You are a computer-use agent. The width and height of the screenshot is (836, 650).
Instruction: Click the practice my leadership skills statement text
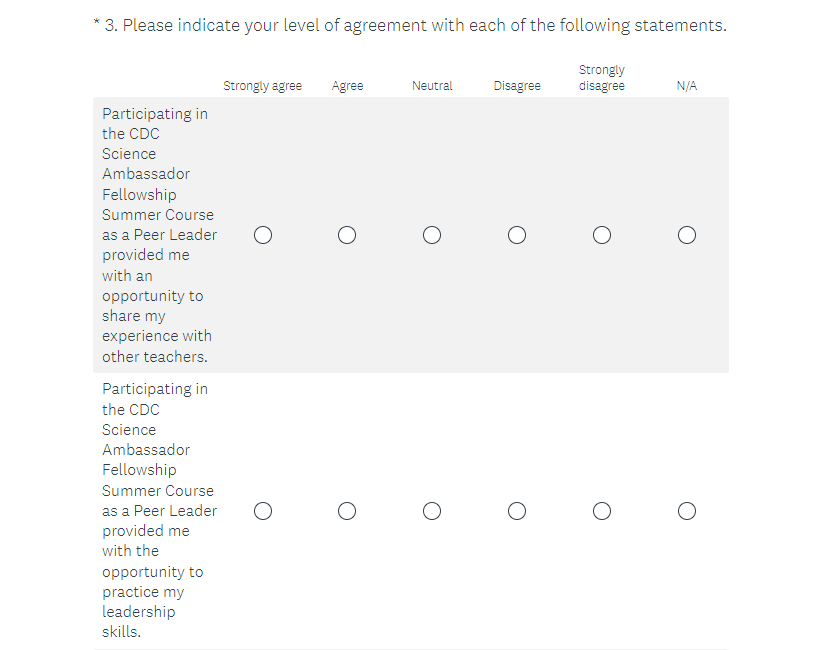click(158, 510)
